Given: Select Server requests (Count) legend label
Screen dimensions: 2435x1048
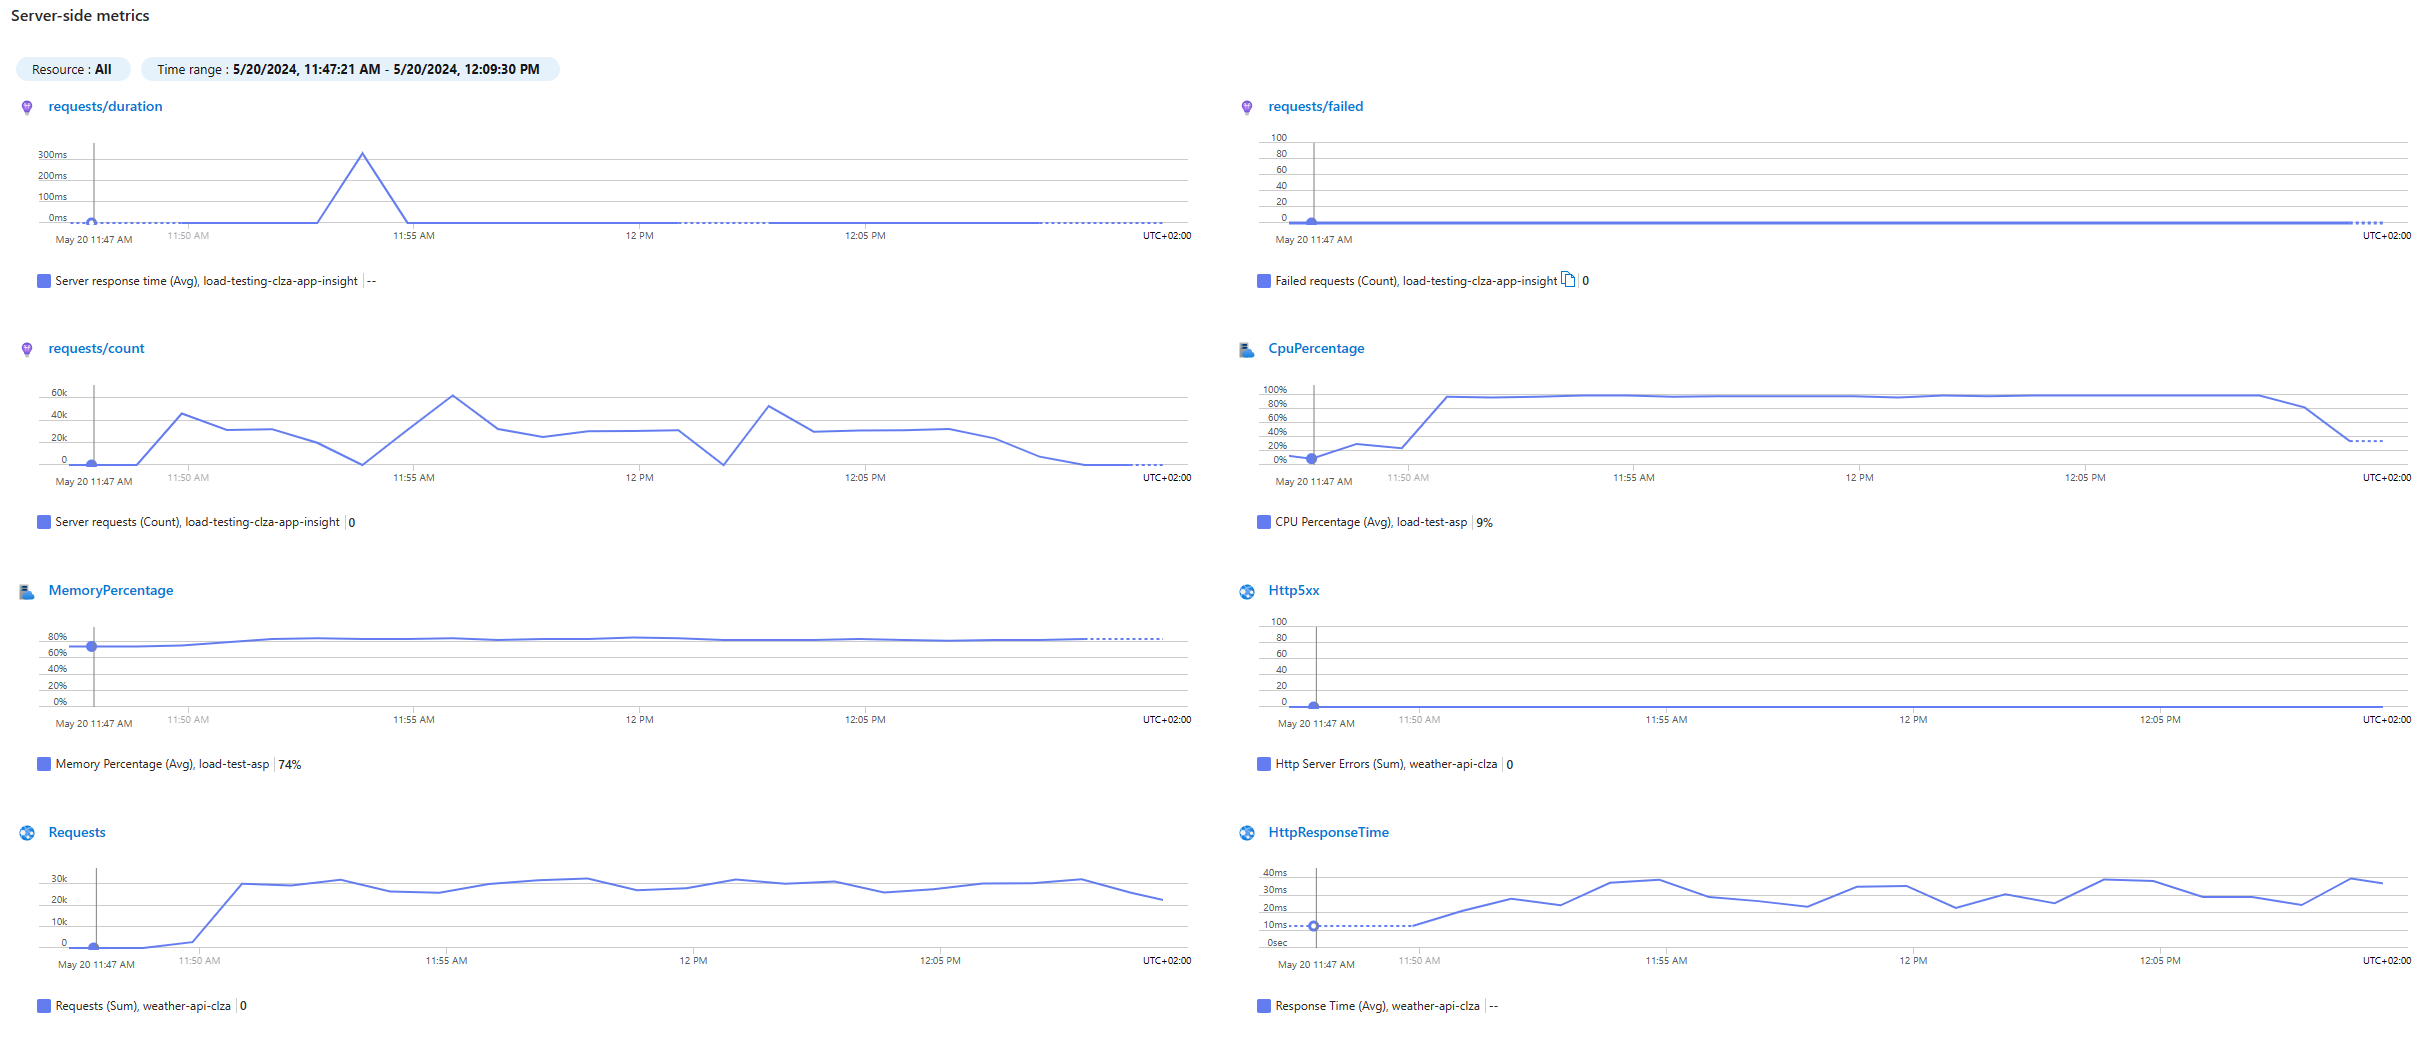Looking at the screenshot, I should 197,522.
